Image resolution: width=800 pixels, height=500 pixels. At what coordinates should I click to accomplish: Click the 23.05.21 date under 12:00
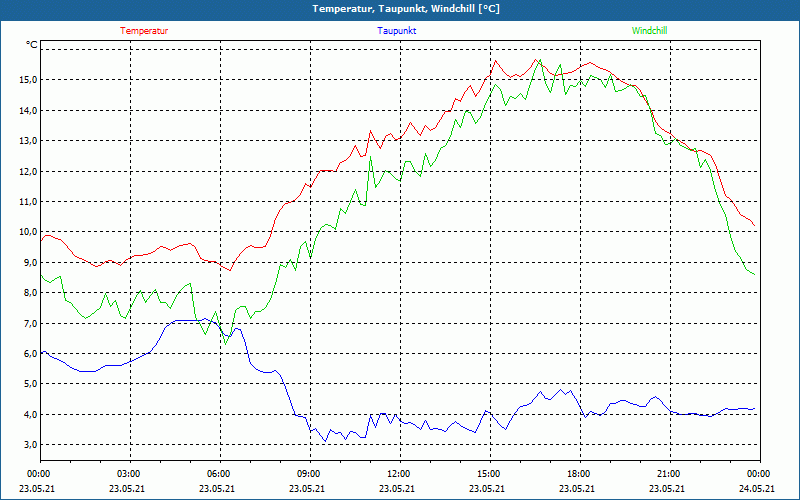[x=397, y=488]
